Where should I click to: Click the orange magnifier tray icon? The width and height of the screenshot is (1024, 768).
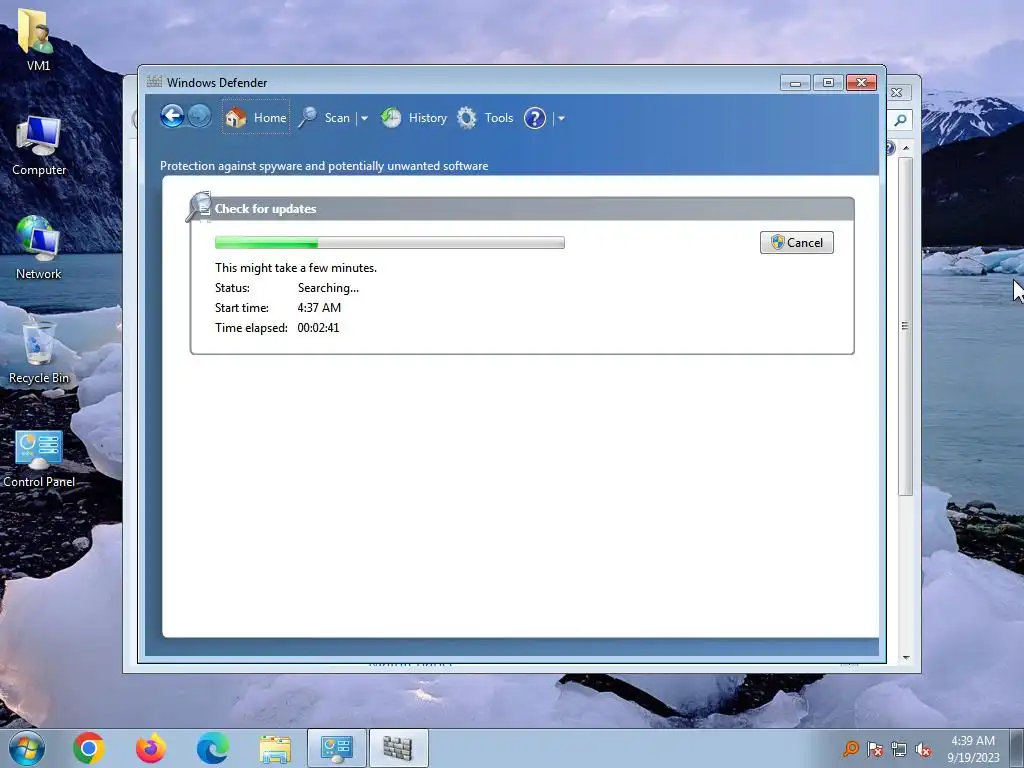851,748
